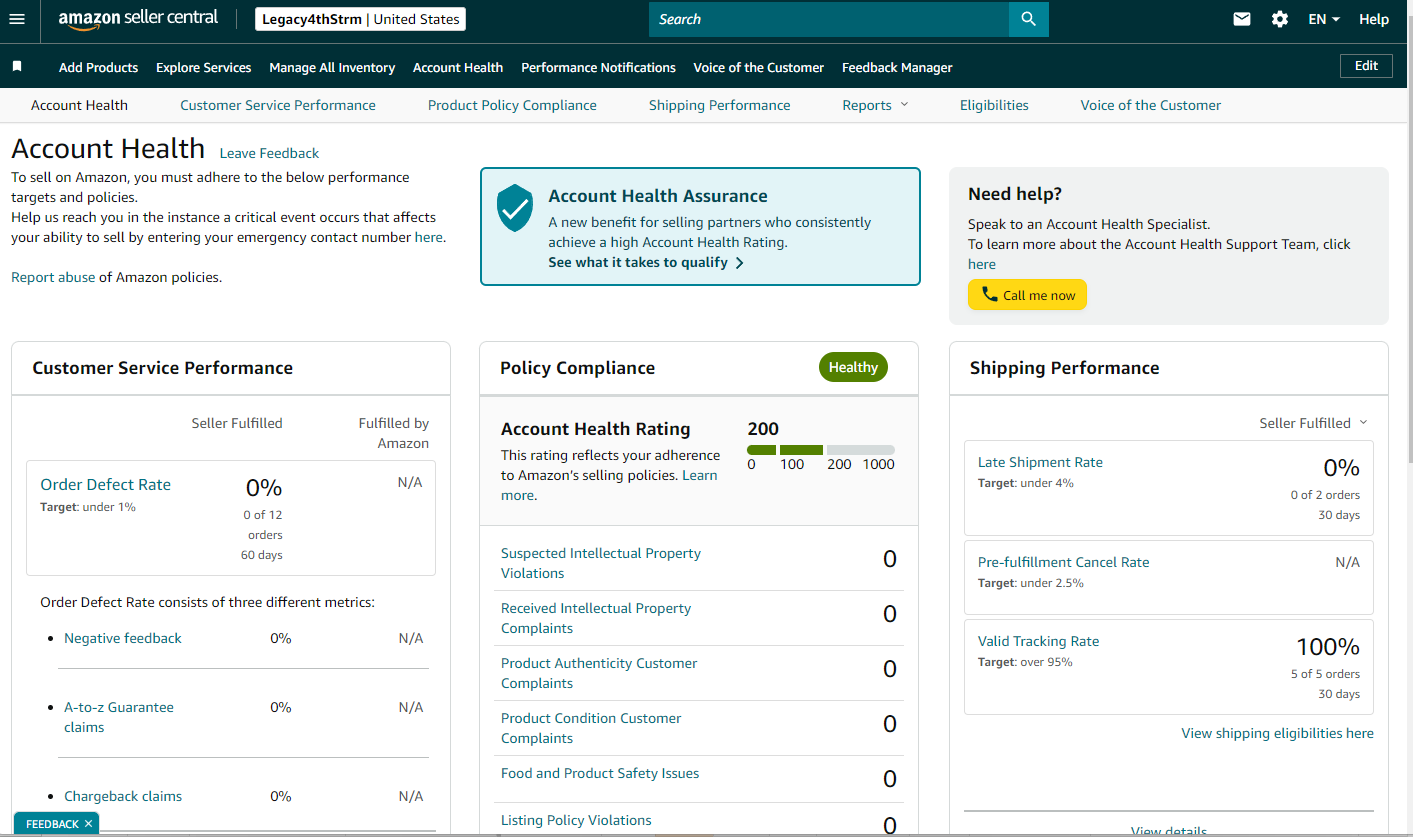Click the Amazon Seller Central logo

click(x=138, y=19)
